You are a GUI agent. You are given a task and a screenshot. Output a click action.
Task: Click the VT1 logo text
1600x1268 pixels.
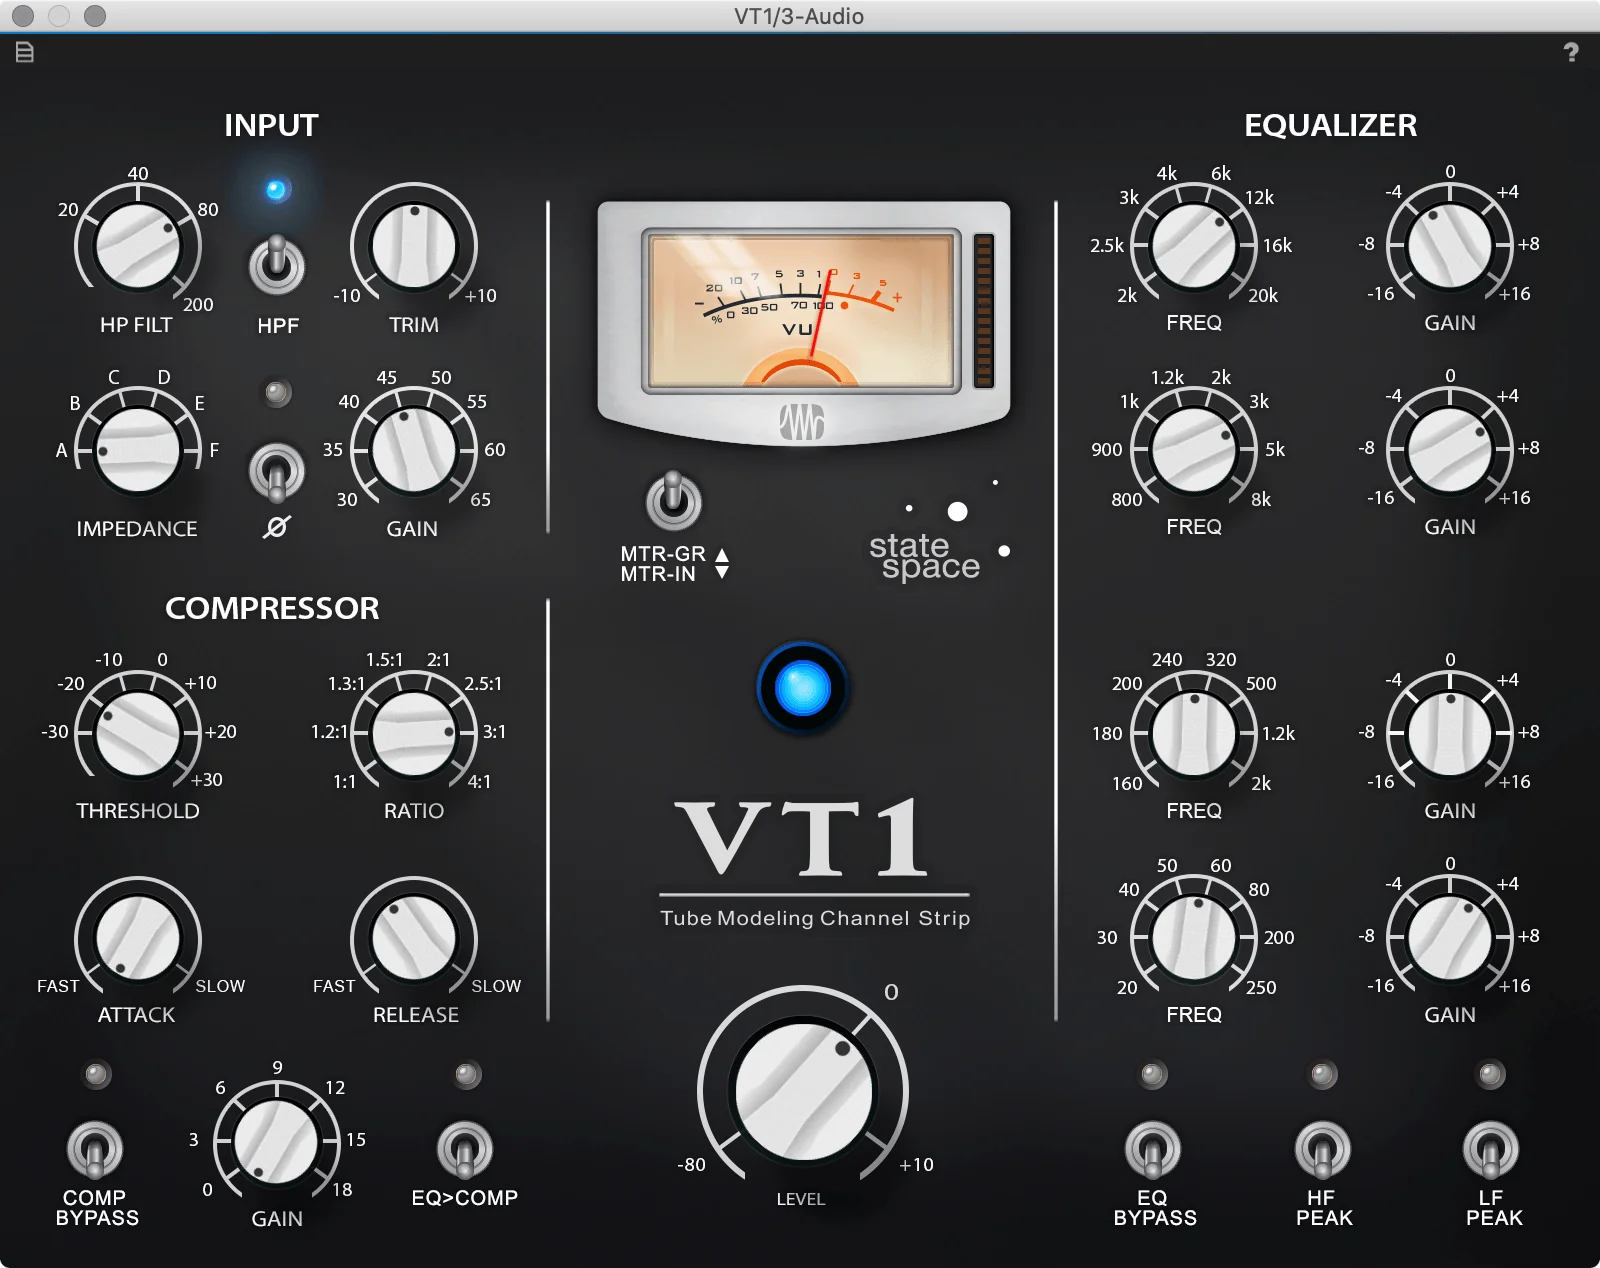coord(803,838)
